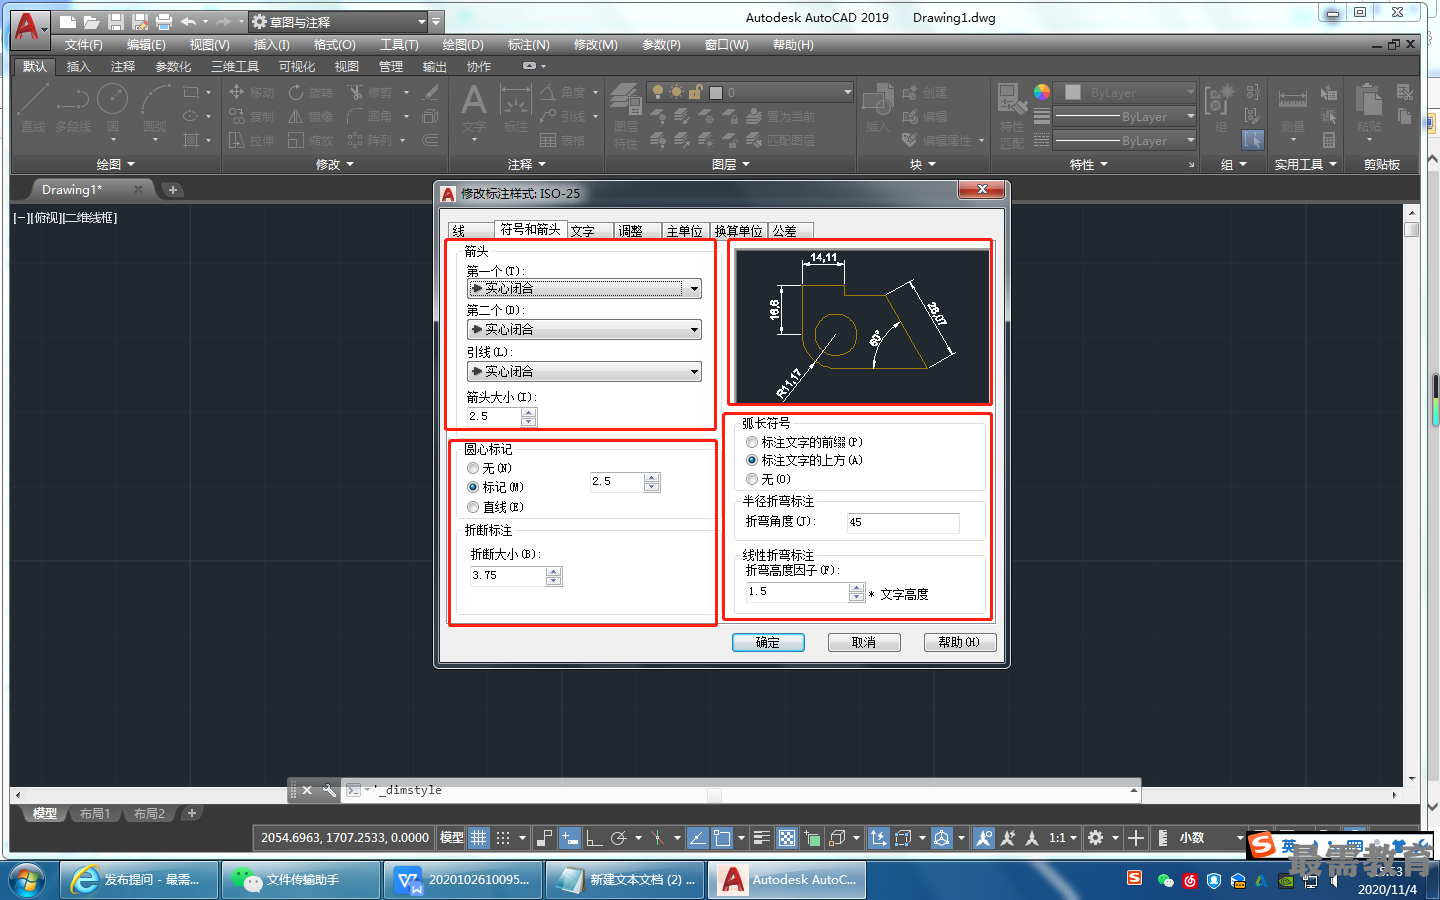This screenshot has width=1440, height=900.
Task: Open the first arrowhead (第一个) dropdown
Action: 584,288
